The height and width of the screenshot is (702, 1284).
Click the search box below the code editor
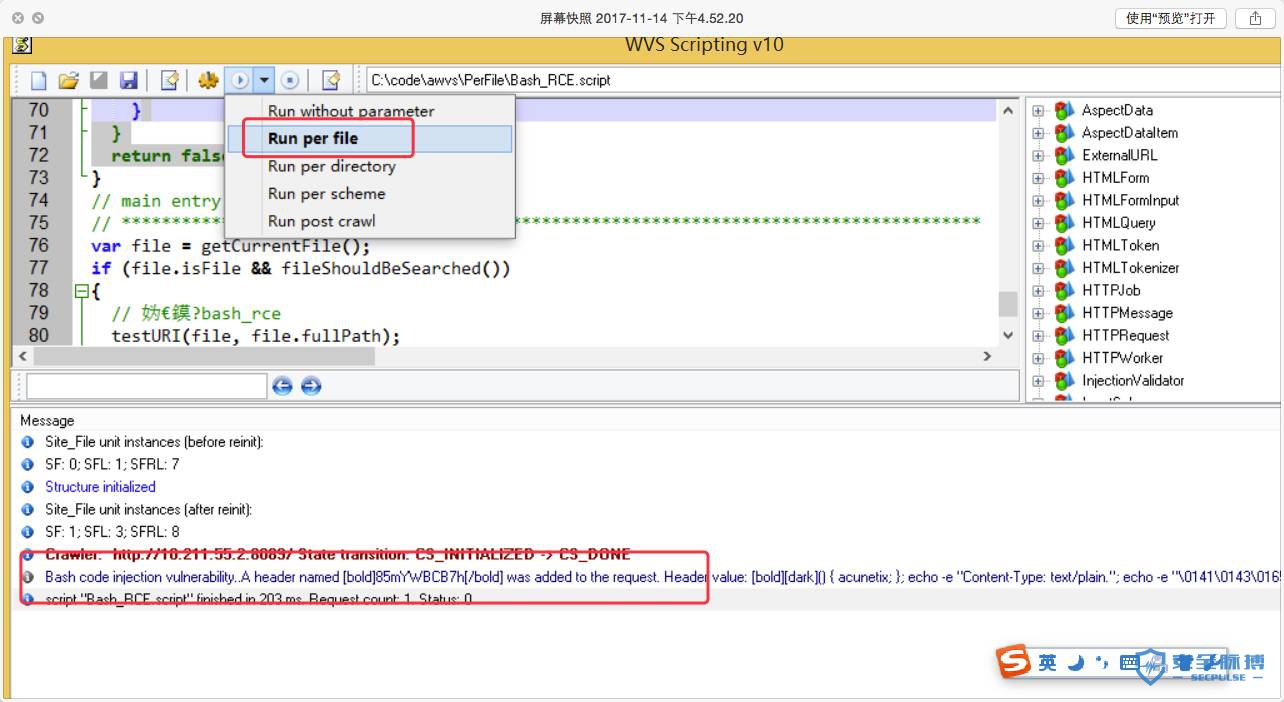tap(147, 386)
